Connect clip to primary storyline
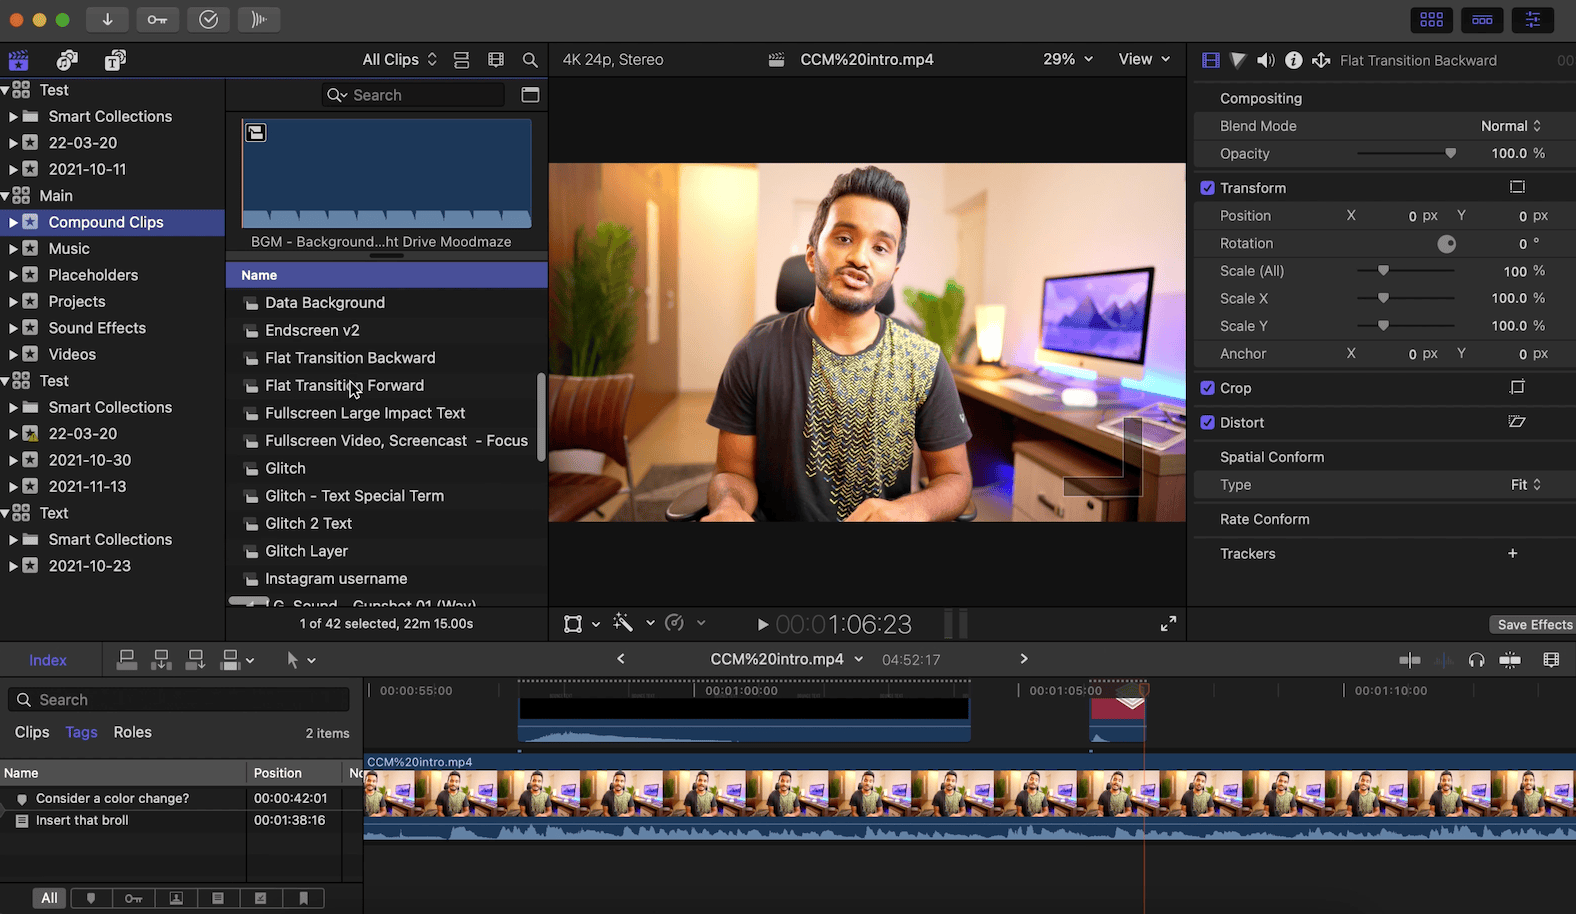 pyautogui.click(x=127, y=660)
